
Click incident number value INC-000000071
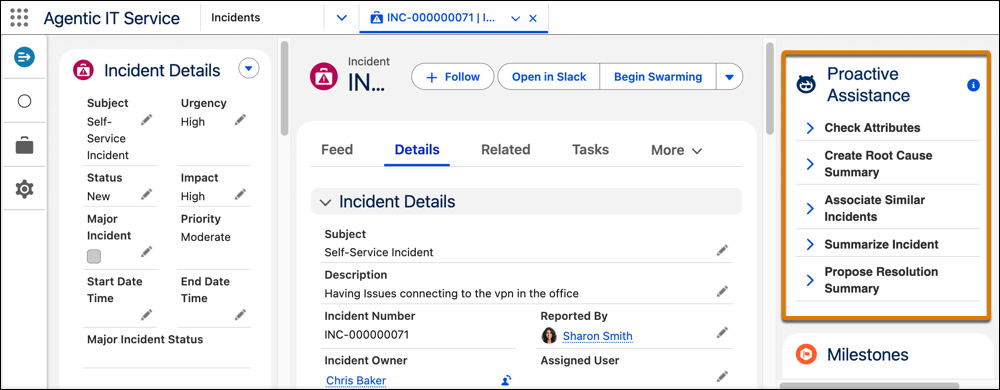(367, 335)
